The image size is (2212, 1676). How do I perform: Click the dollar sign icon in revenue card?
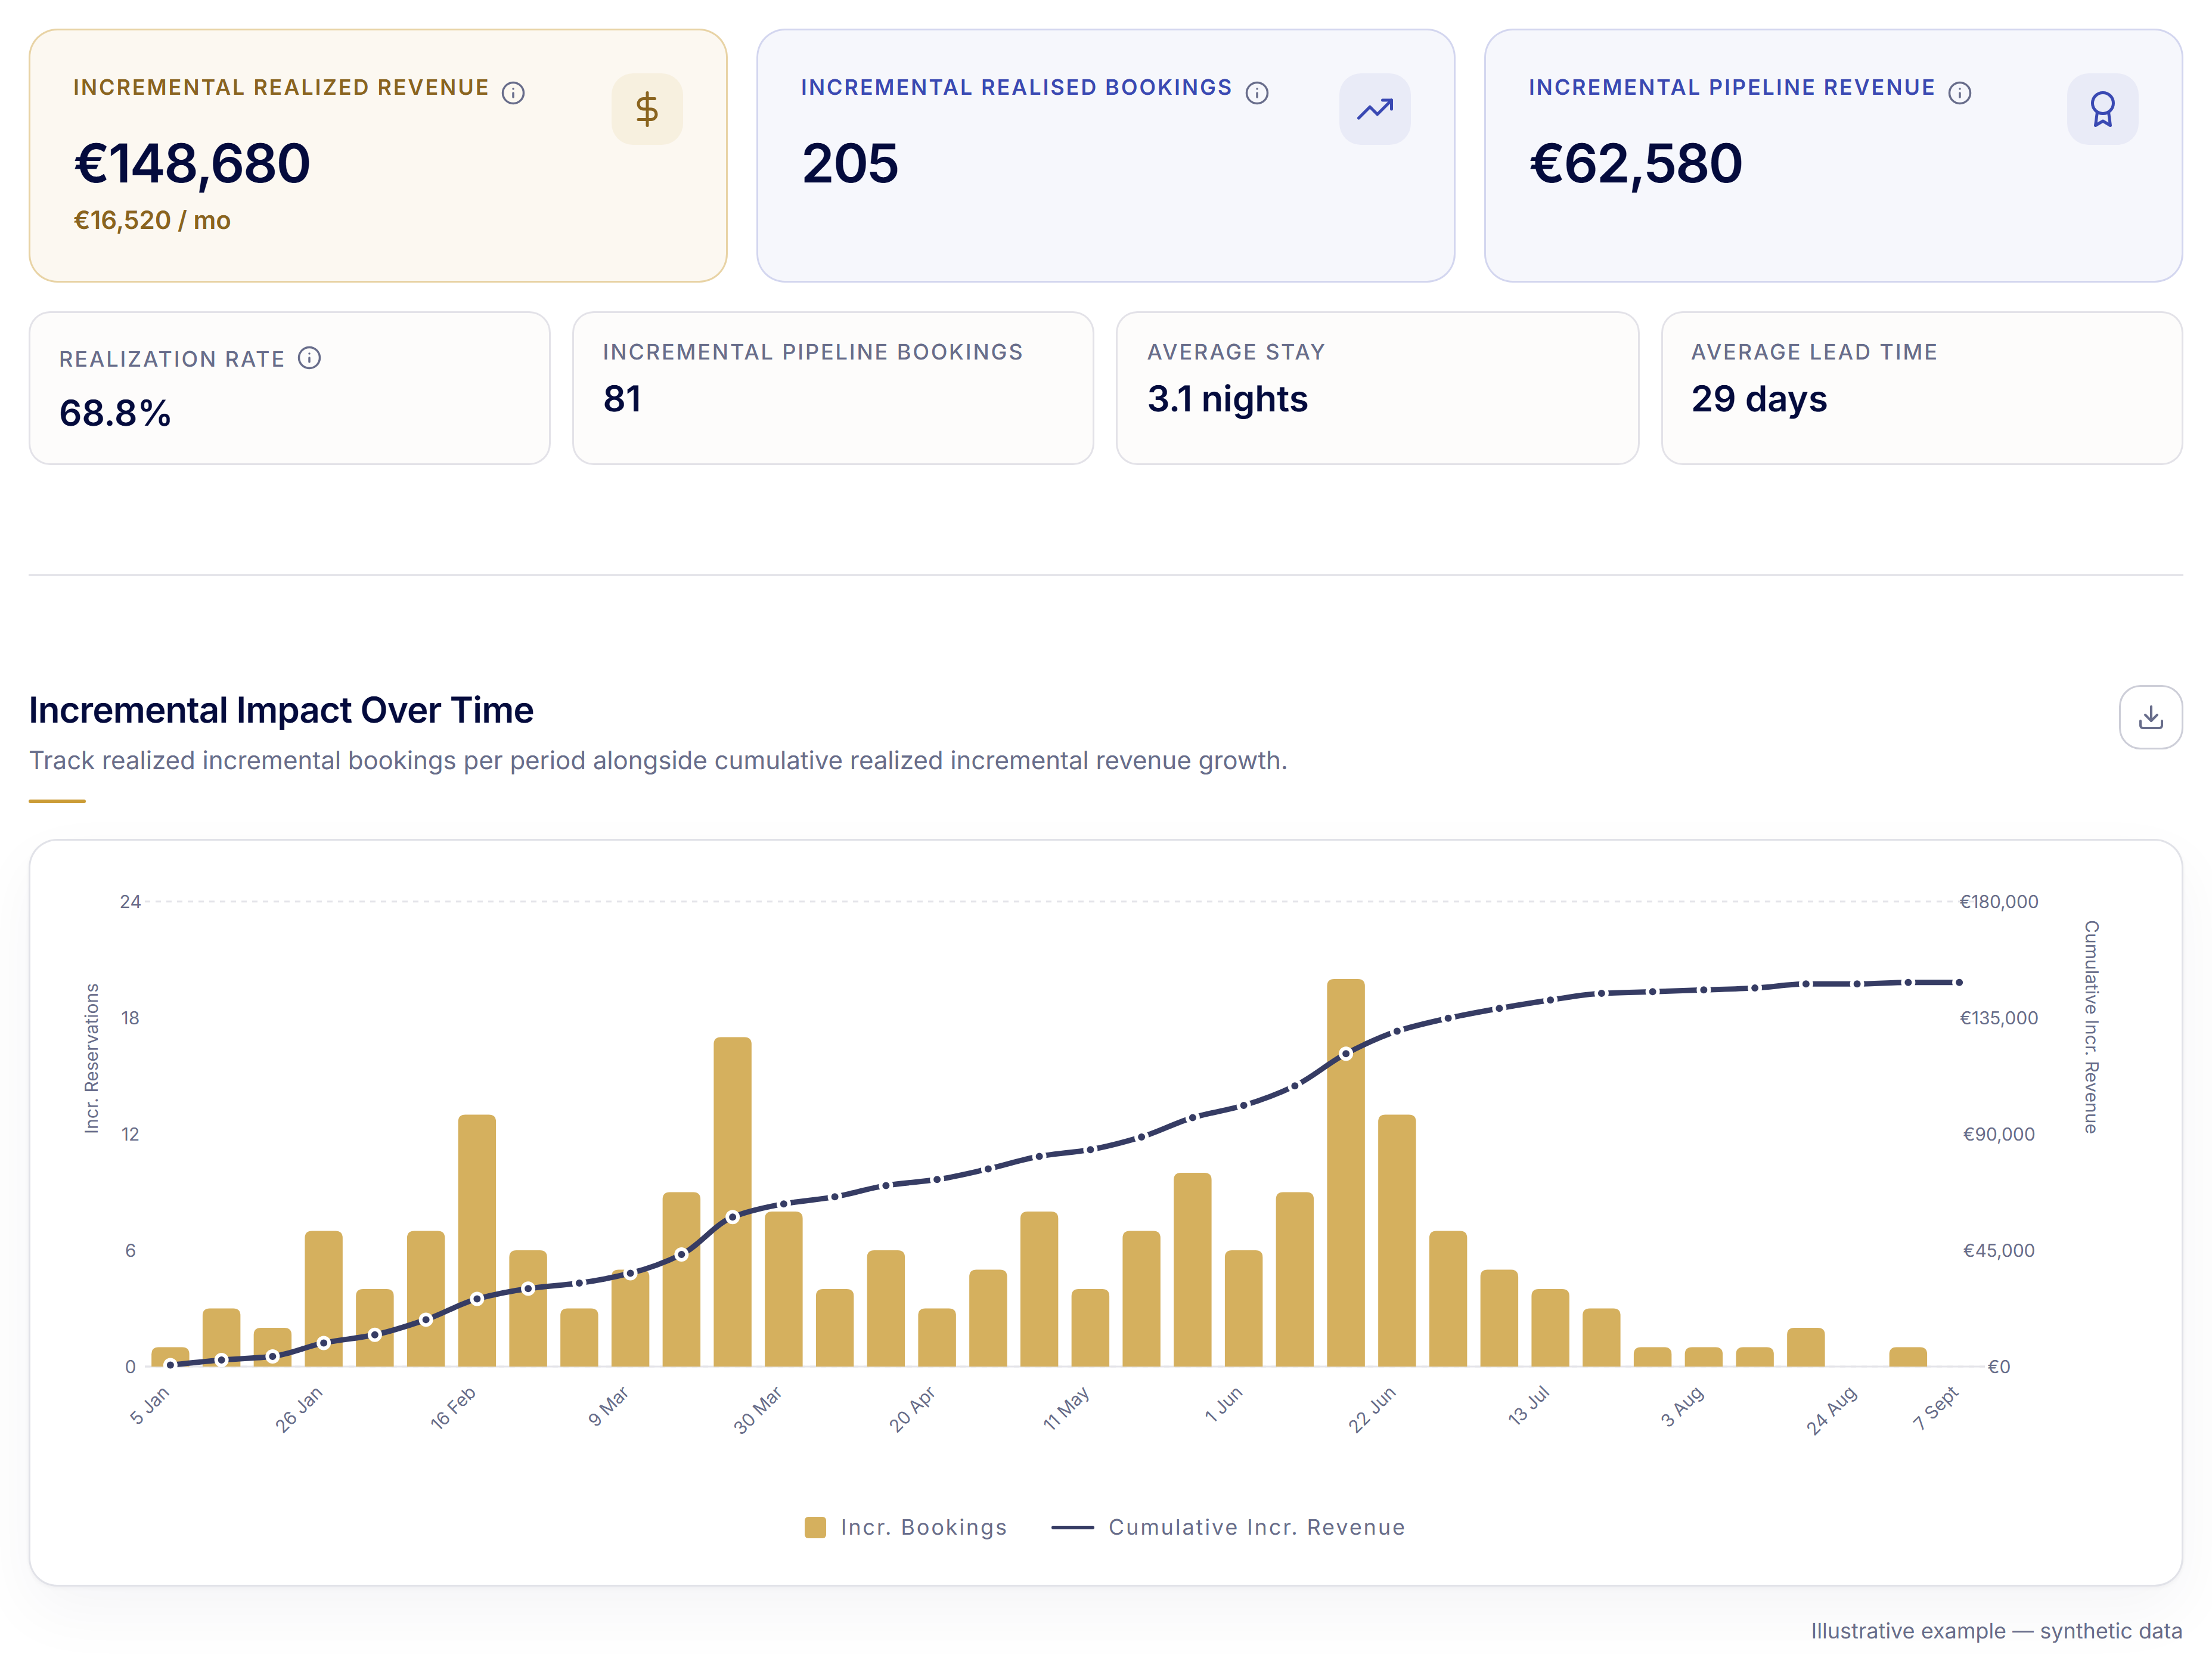tap(647, 109)
